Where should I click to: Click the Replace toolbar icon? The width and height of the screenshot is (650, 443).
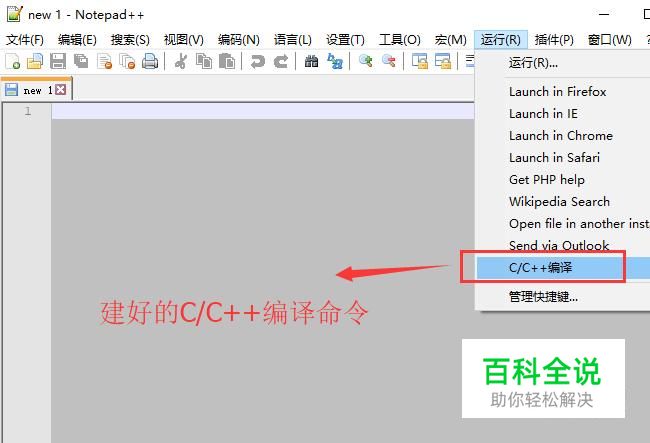click(x=335, y=61)
